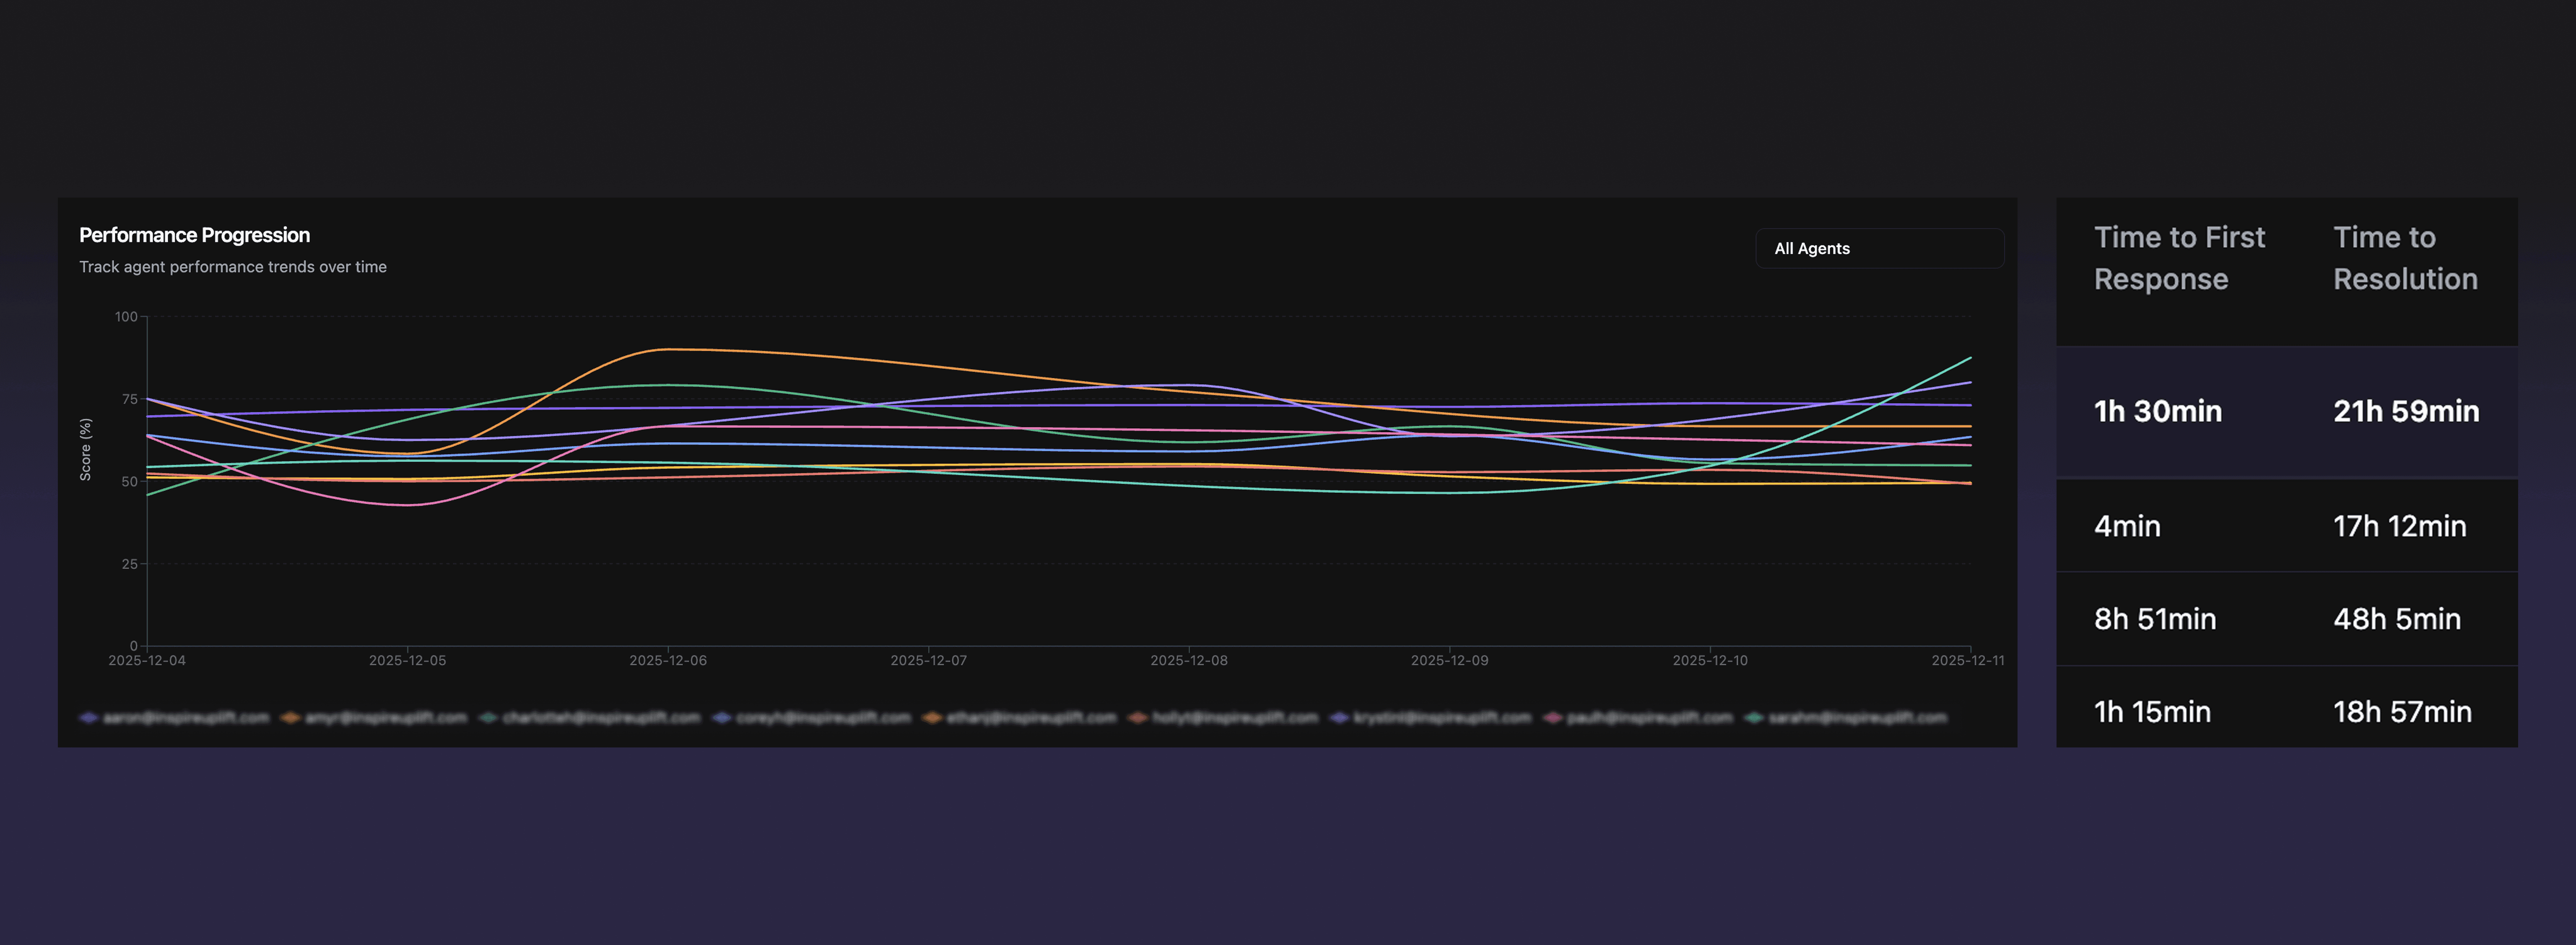Select the row showing 4min response

2127,526
